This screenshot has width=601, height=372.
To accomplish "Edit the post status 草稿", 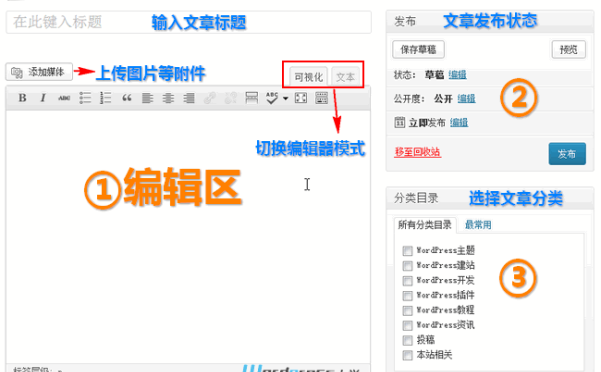I will click(x=457, y=75).
